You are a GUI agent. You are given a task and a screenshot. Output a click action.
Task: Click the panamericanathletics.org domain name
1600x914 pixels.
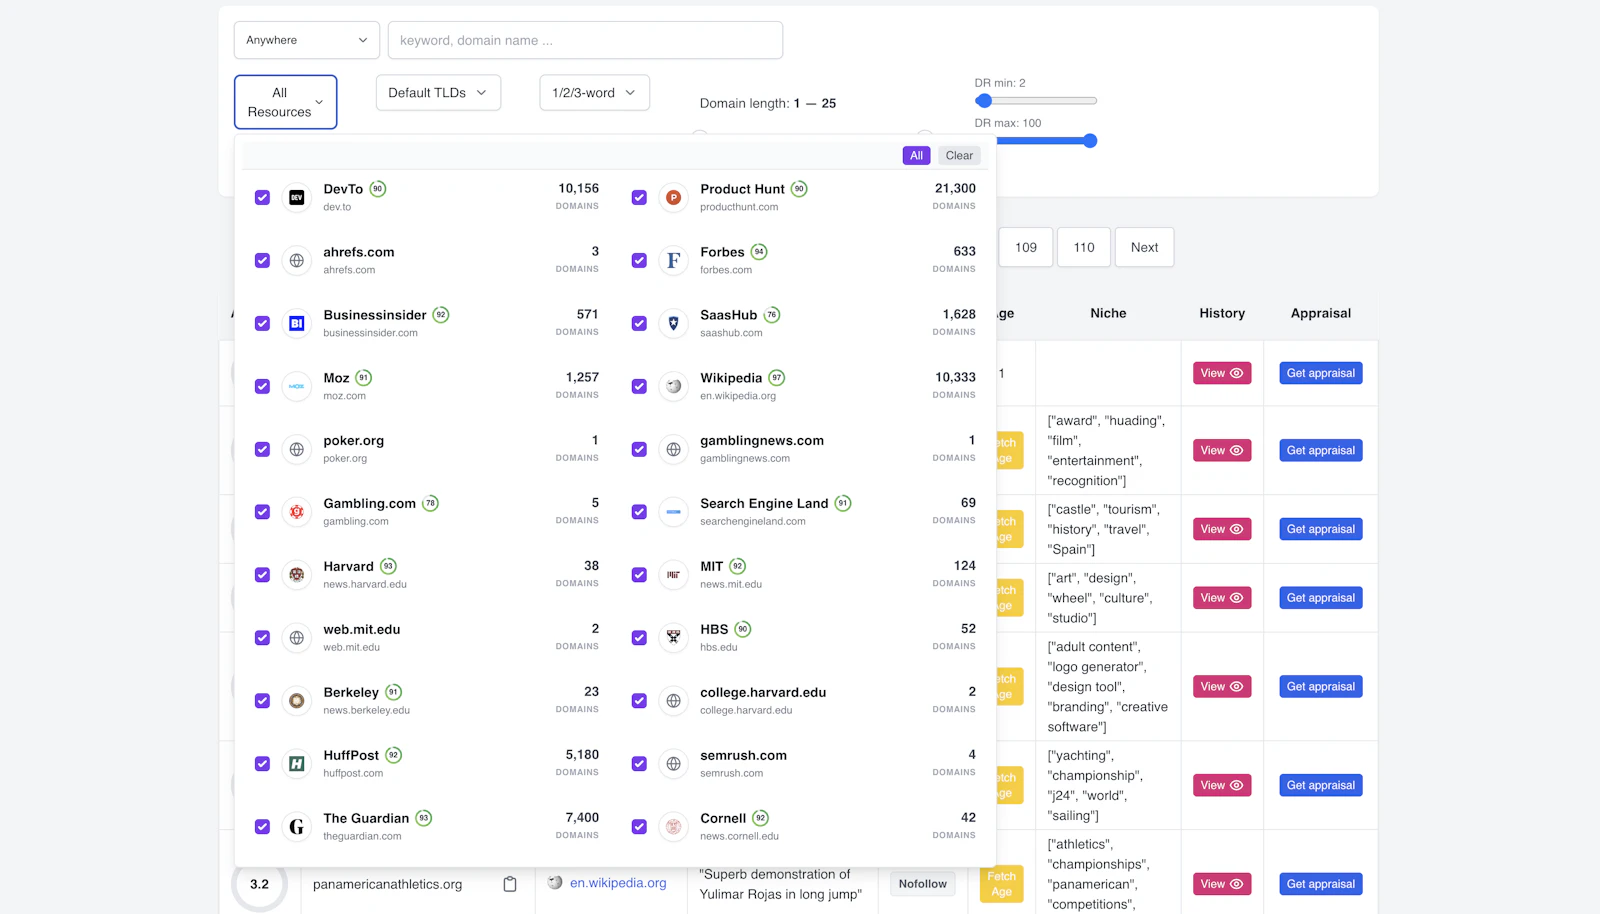pos(387,884)
